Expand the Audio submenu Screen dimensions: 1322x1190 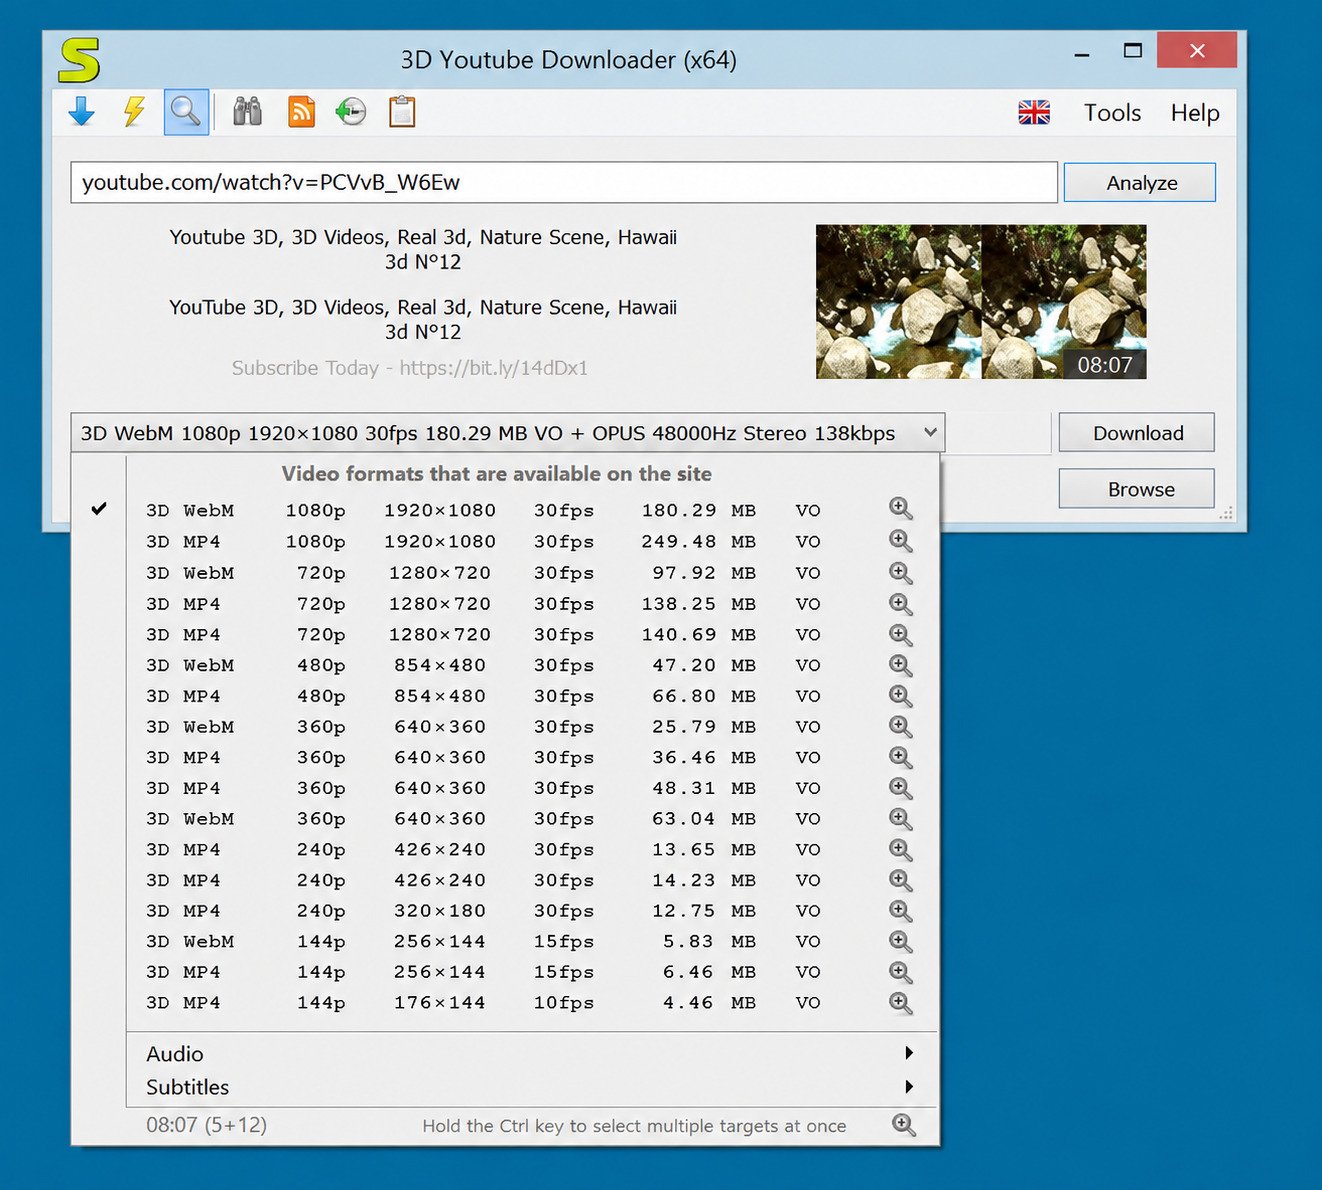(x=532, y=1054)
